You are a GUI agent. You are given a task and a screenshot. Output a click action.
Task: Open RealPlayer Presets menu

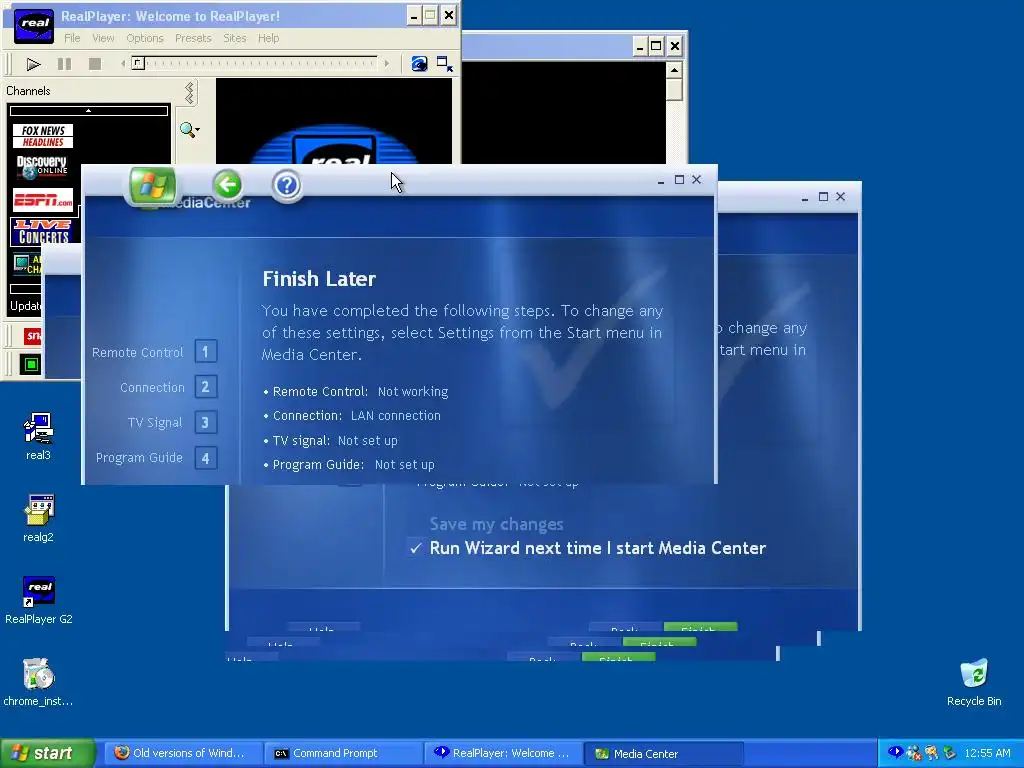pos(193,38)
